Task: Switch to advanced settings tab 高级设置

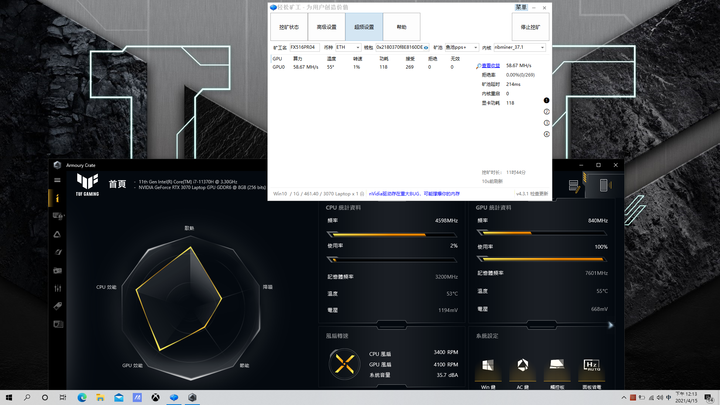Action: [x=326, y=27]
